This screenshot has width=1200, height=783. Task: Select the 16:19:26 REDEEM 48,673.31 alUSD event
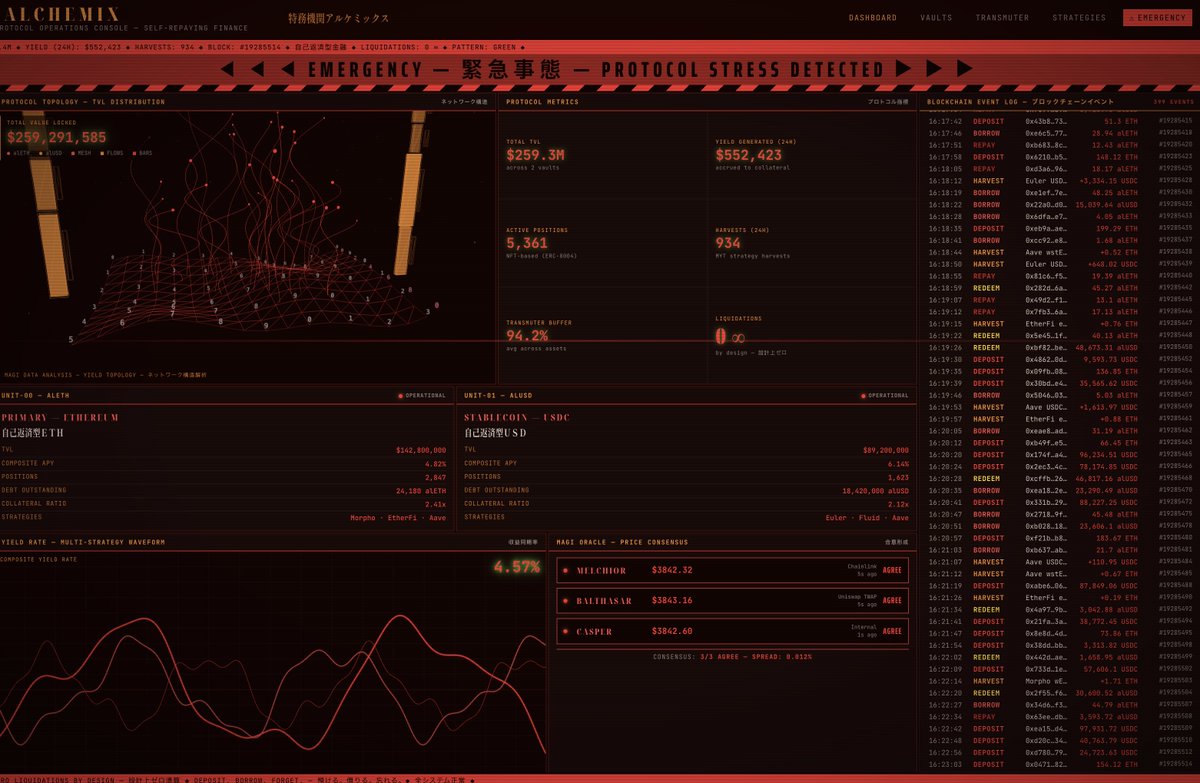pyautogui.click(x=1060, y=347)
